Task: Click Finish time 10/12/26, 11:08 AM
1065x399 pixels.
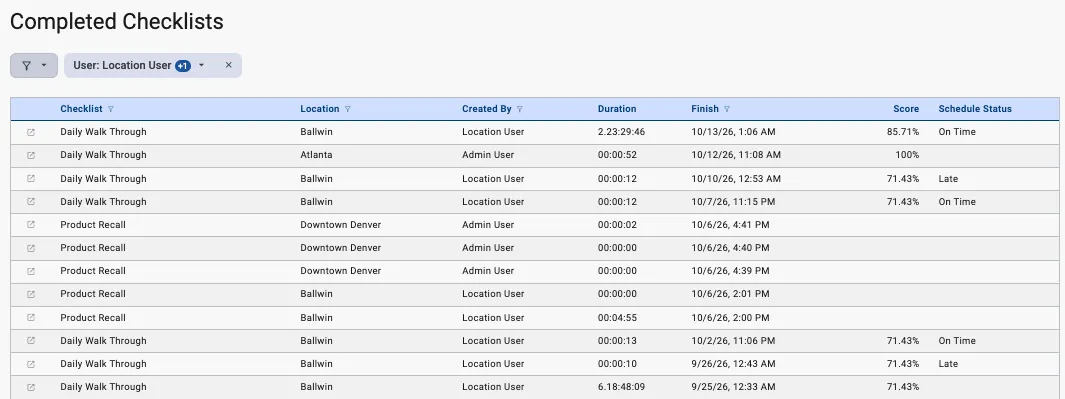Action: pyautogui.click(x=736, y=155)
